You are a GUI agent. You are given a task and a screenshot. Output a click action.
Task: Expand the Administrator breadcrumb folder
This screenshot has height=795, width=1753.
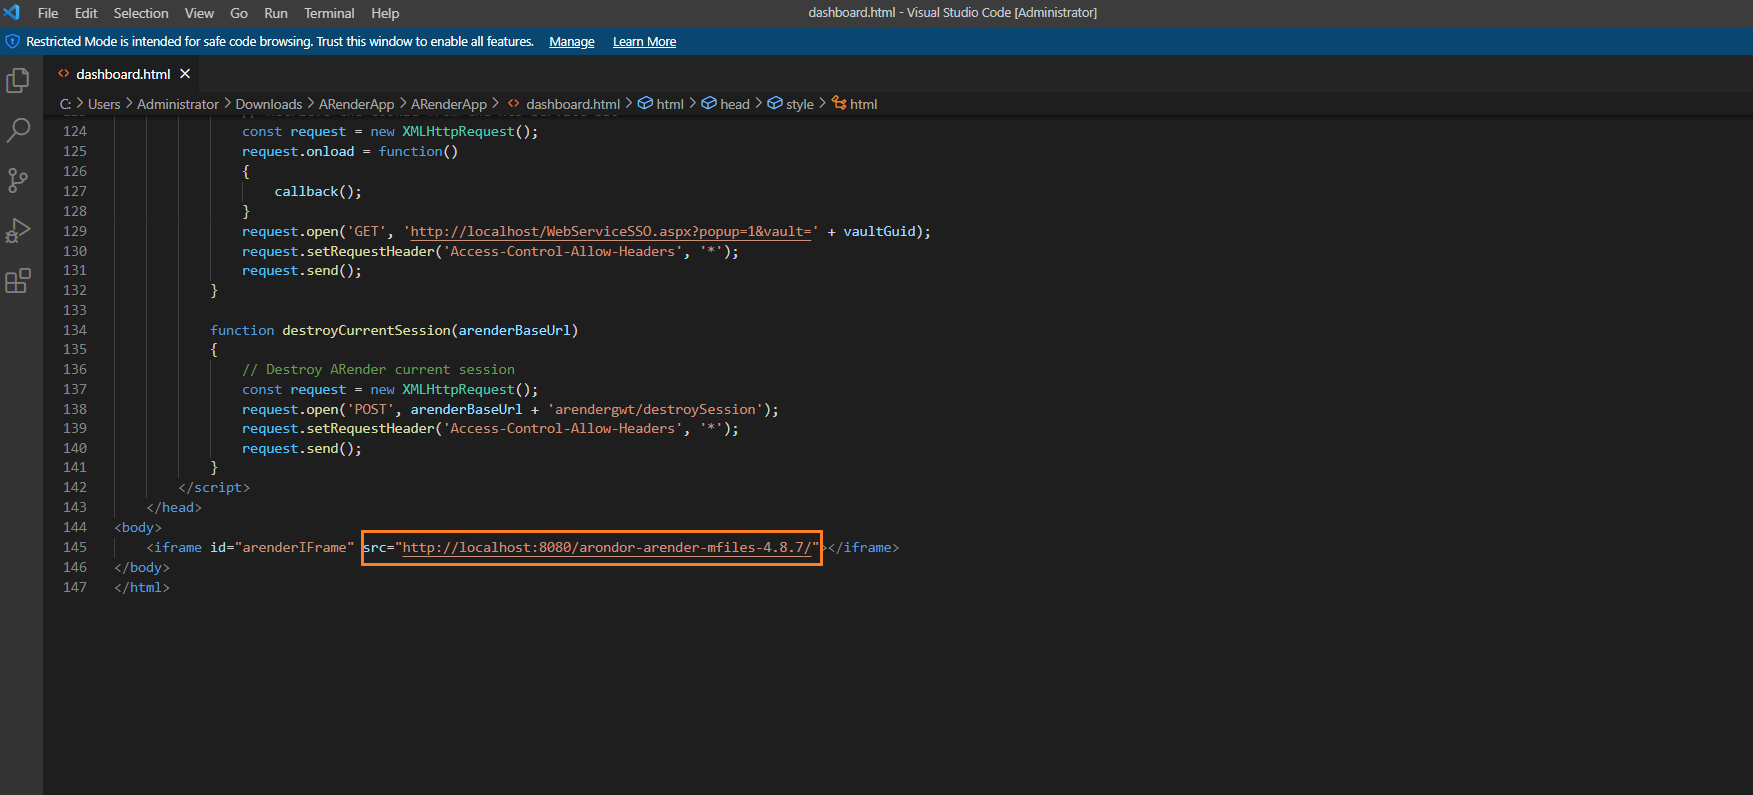tap(178, 104)
